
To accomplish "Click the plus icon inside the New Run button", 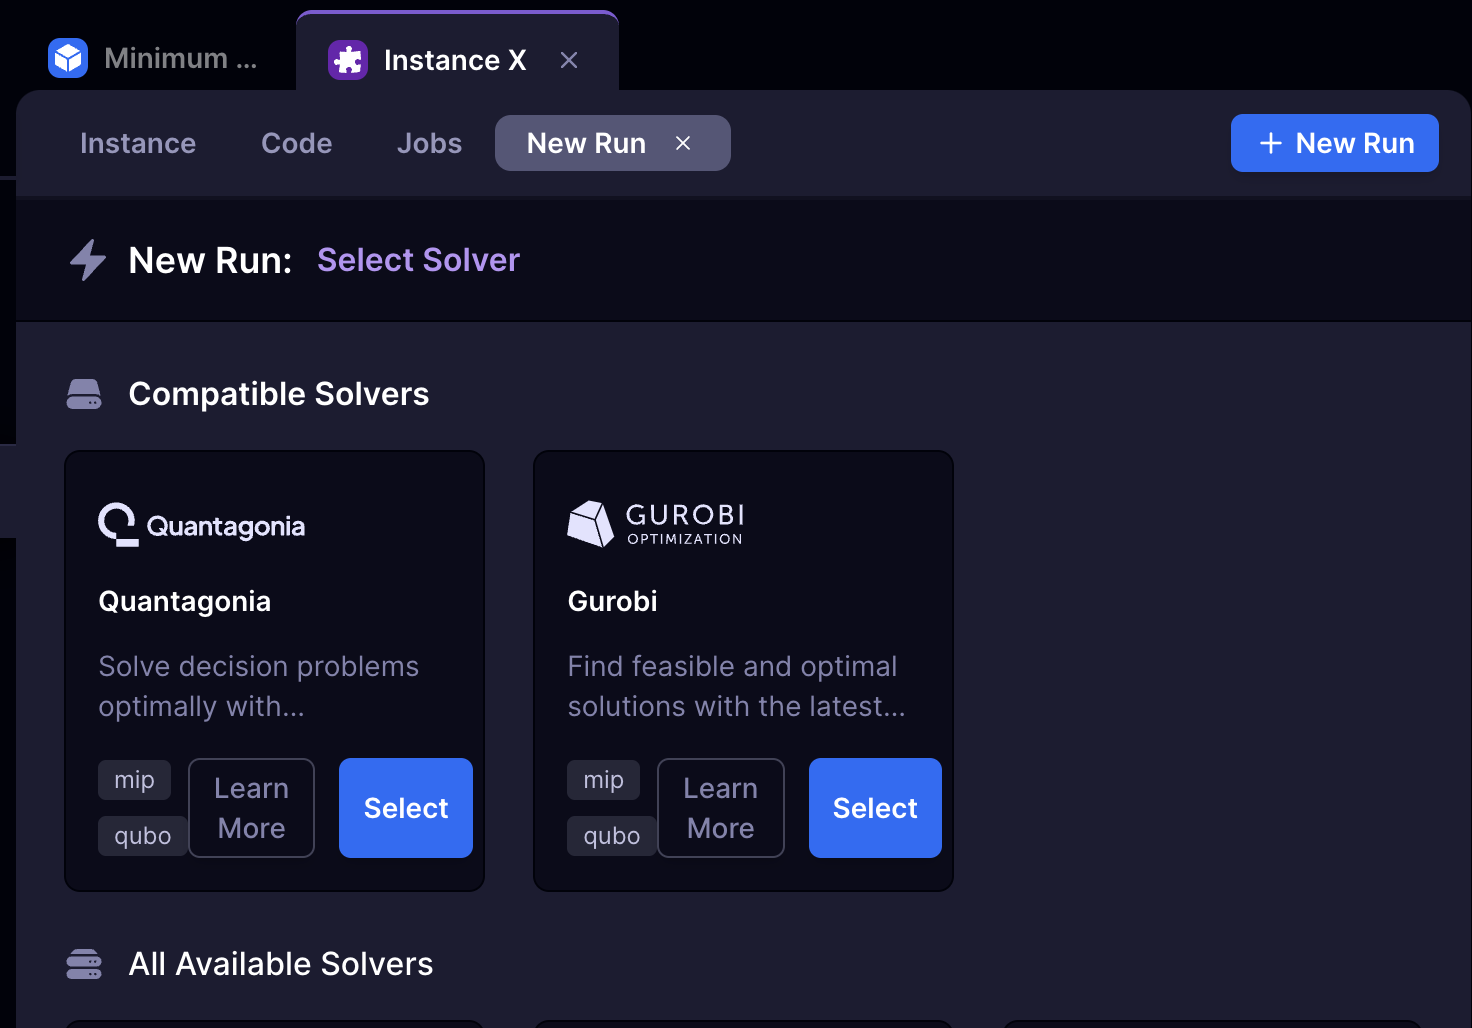I will click(1269, 143).
